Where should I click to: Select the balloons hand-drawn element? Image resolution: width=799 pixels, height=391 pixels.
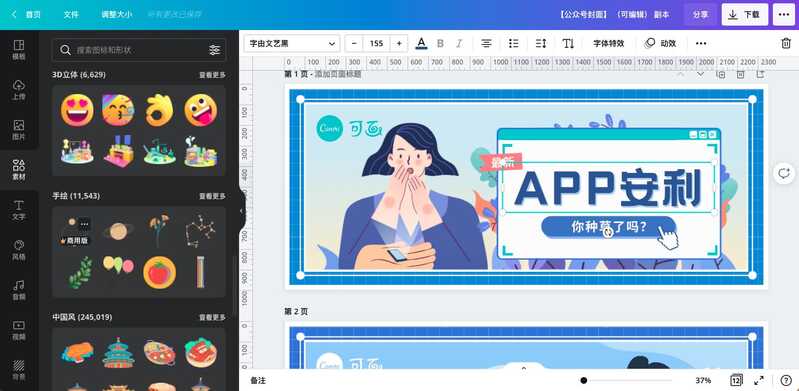118,265
